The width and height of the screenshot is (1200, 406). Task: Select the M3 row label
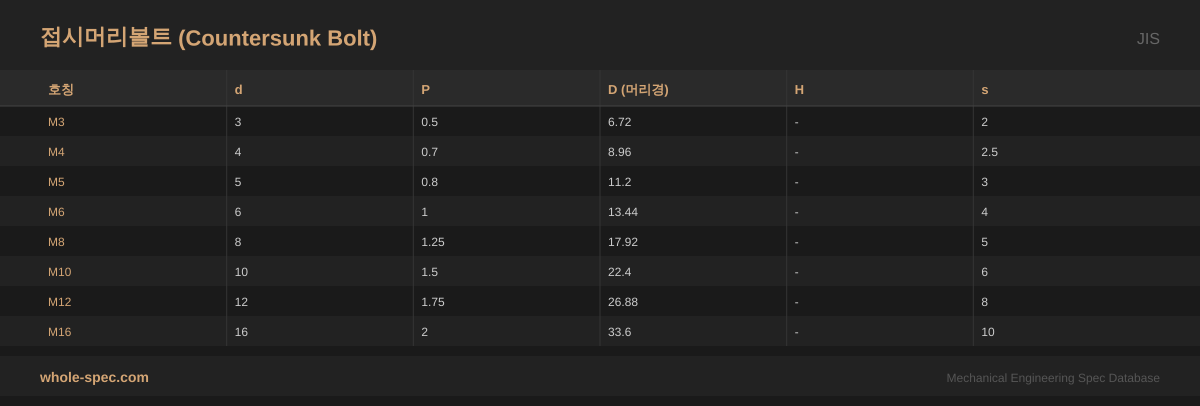coord(56,122)
